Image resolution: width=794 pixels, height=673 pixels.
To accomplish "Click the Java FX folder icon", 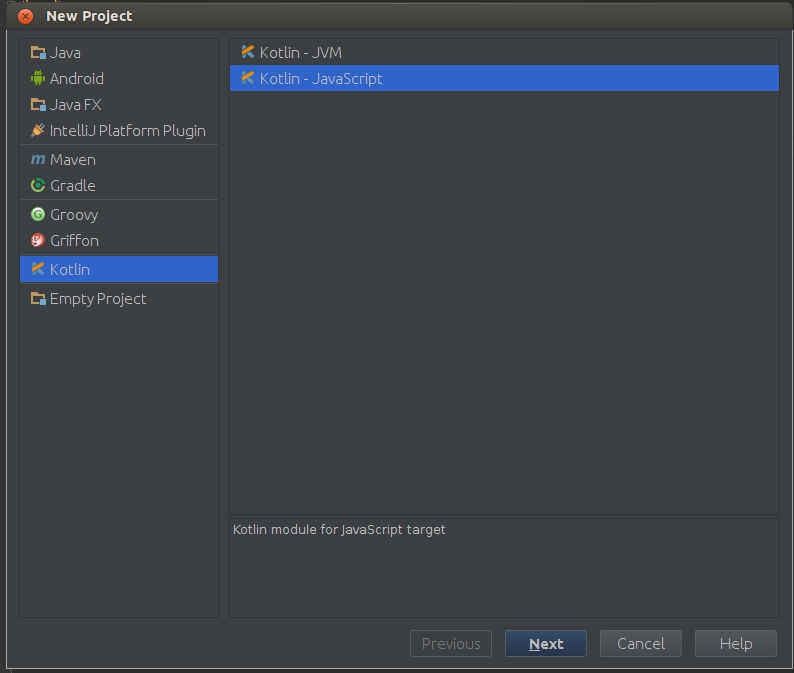I will click(x=38, y=105).
